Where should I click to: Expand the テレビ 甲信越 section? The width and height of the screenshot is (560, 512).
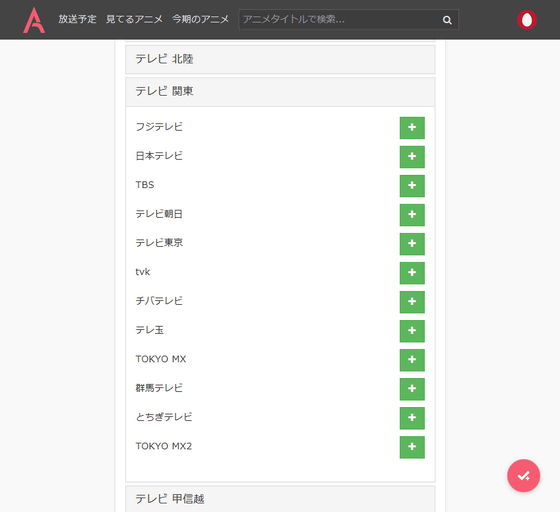coord(280,499)
